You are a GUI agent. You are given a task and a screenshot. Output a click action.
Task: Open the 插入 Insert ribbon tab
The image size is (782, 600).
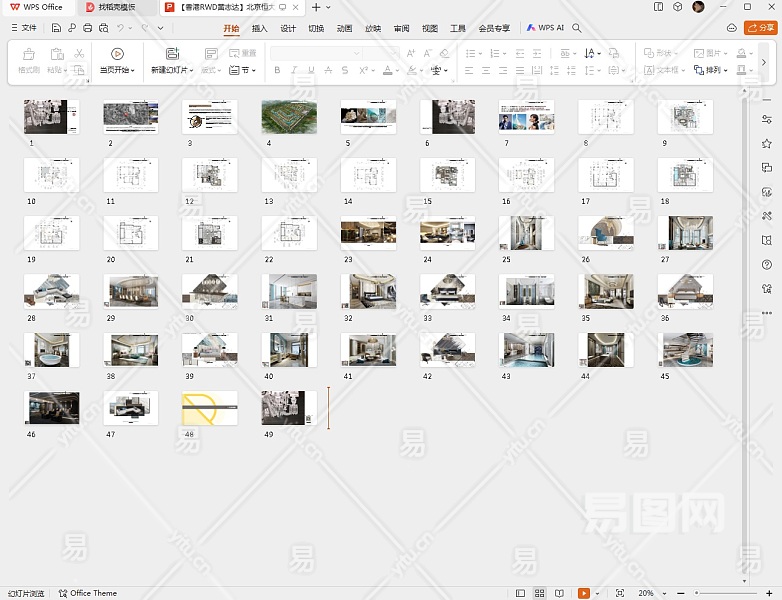260,28
